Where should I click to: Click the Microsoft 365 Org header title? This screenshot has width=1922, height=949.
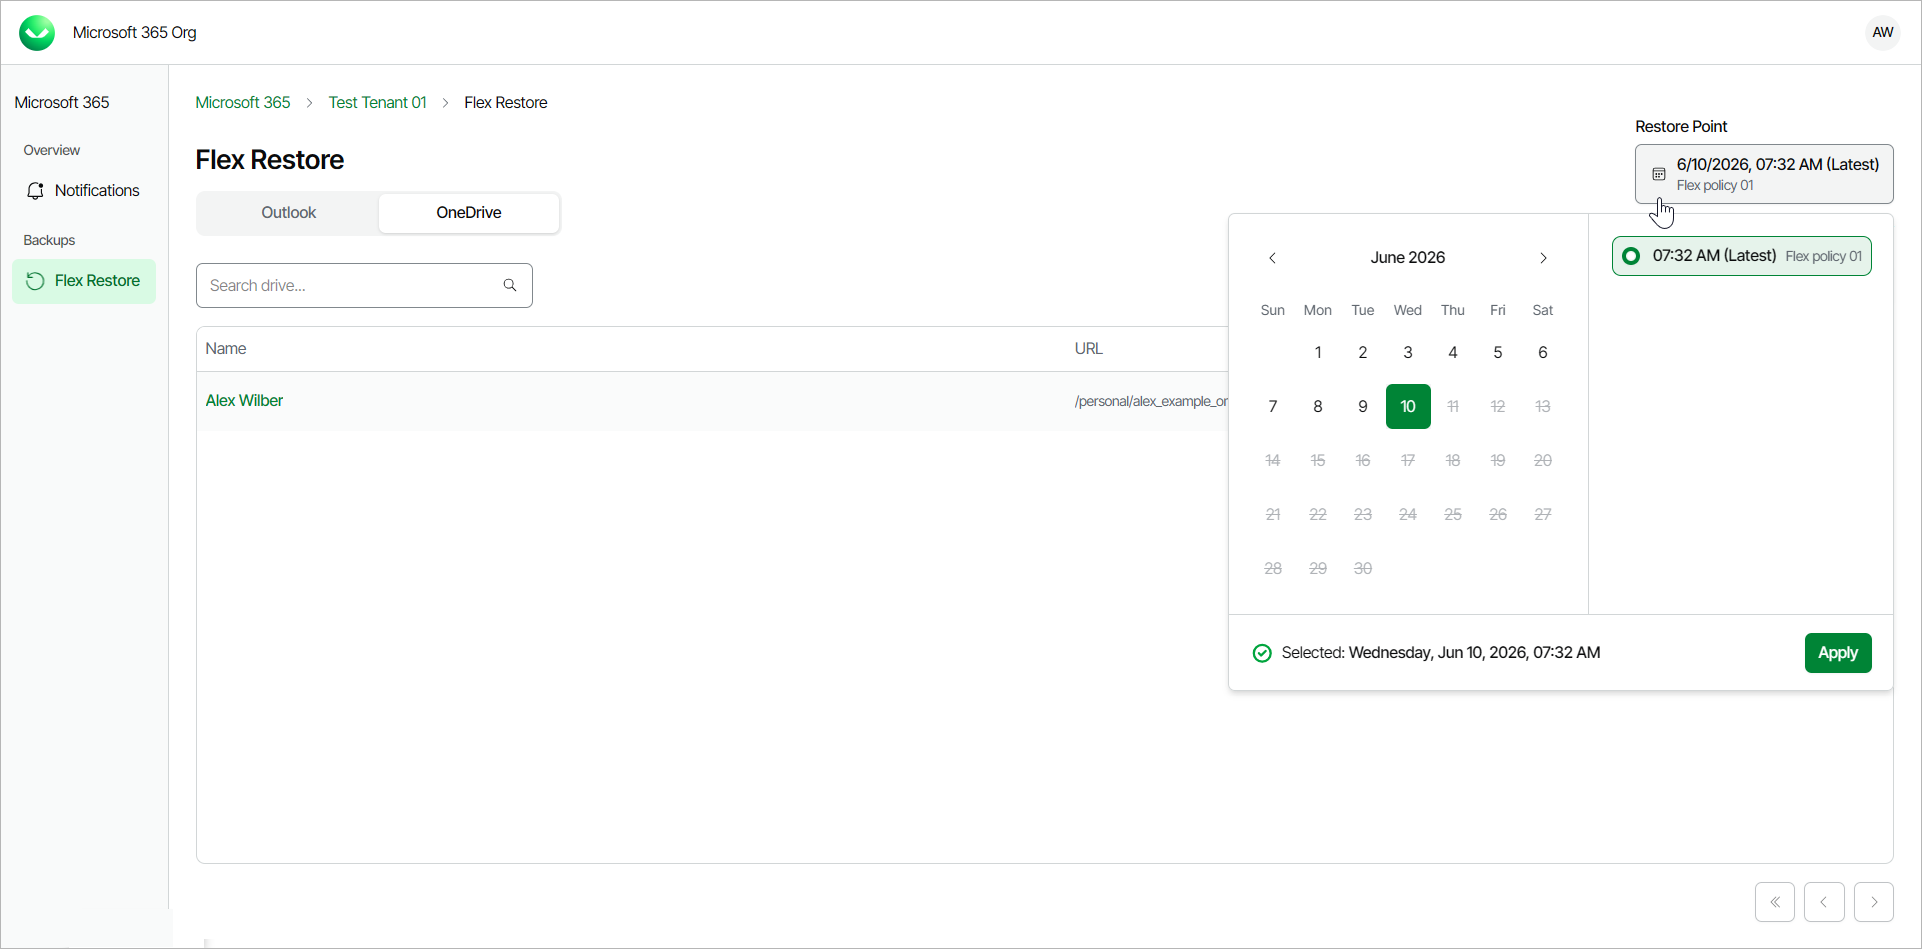135,33
